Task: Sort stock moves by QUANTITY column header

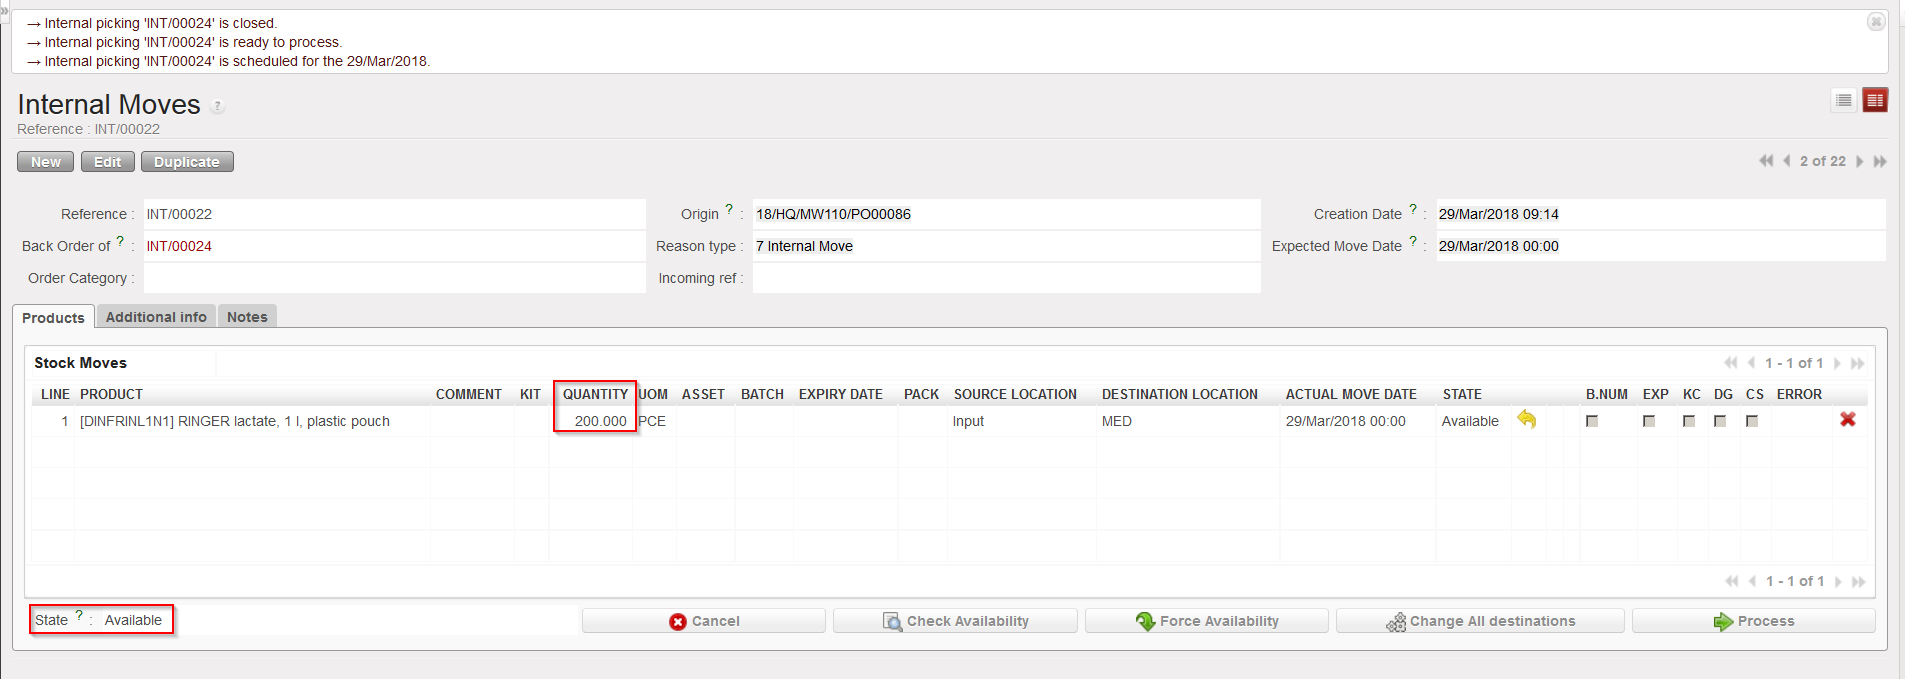Action: (595, 394)
